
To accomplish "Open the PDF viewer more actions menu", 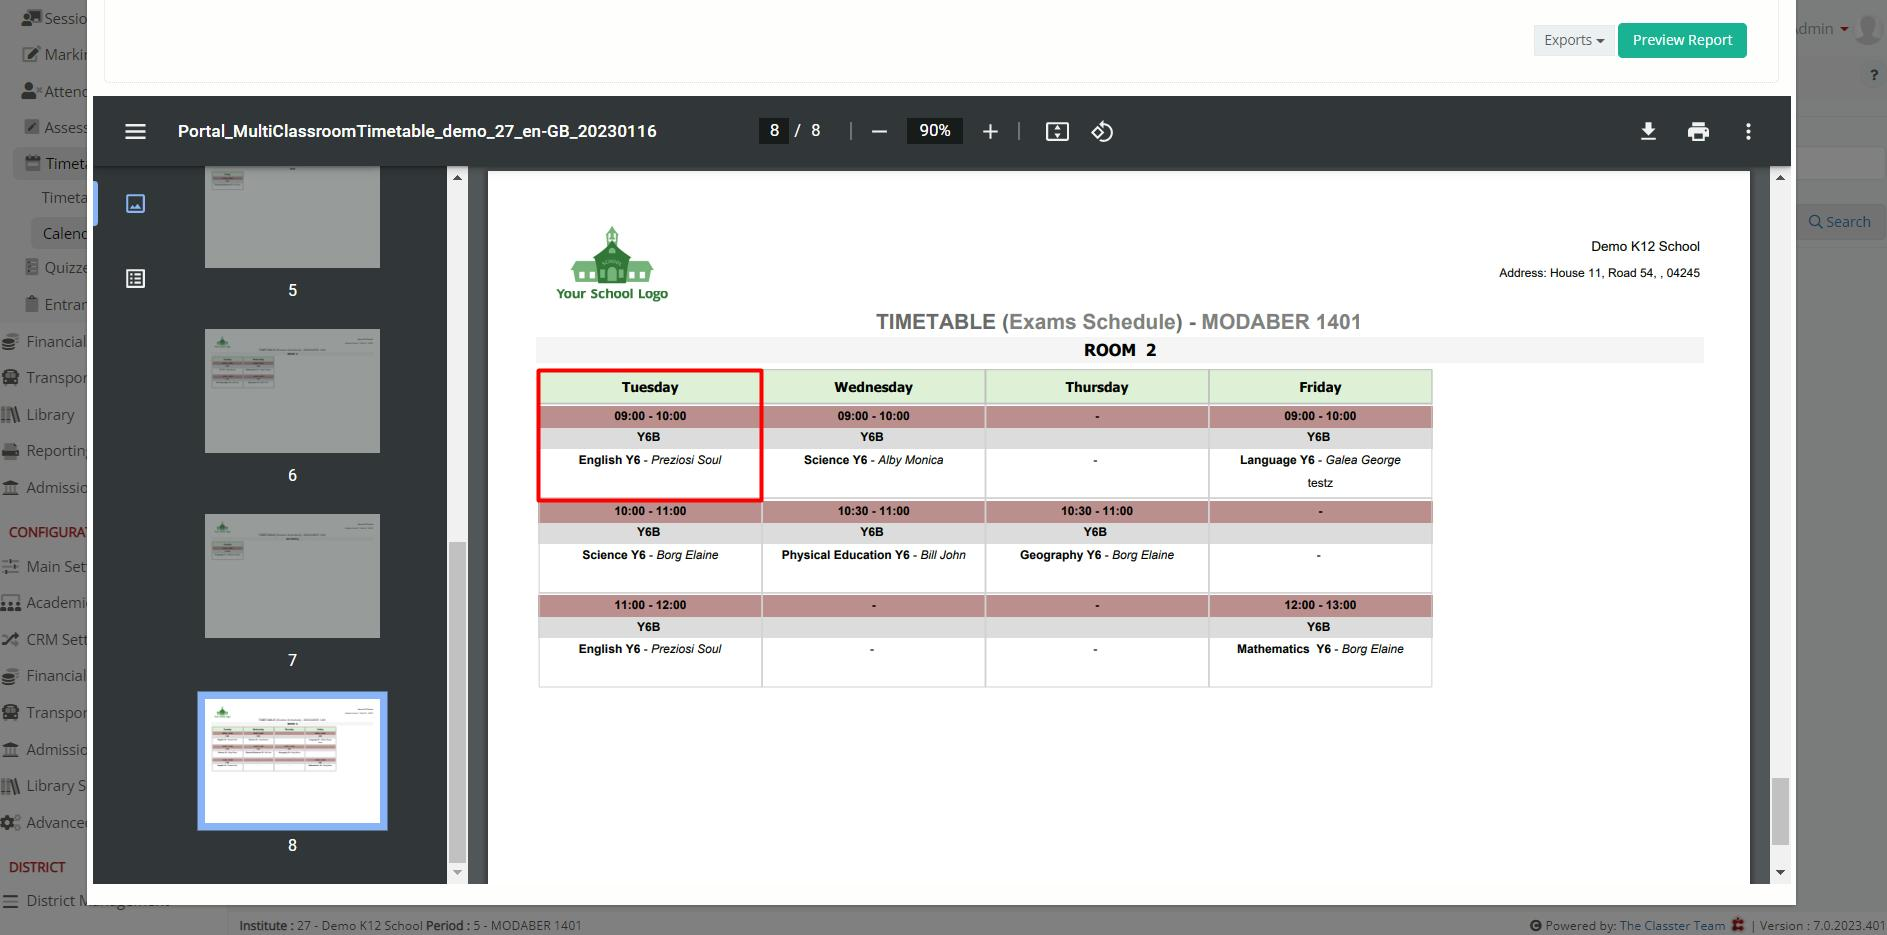I will [1748, 131].
